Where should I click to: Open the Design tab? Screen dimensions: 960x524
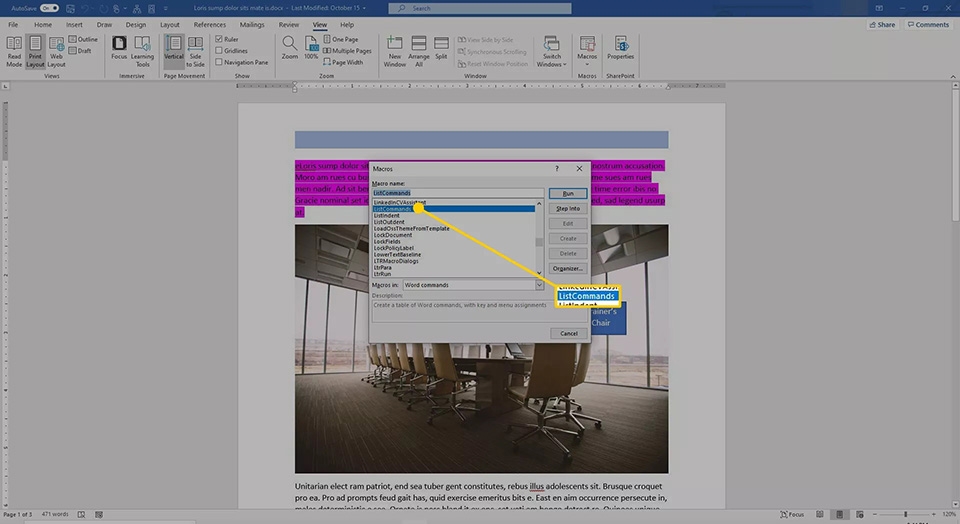click(x=136, y=24)
